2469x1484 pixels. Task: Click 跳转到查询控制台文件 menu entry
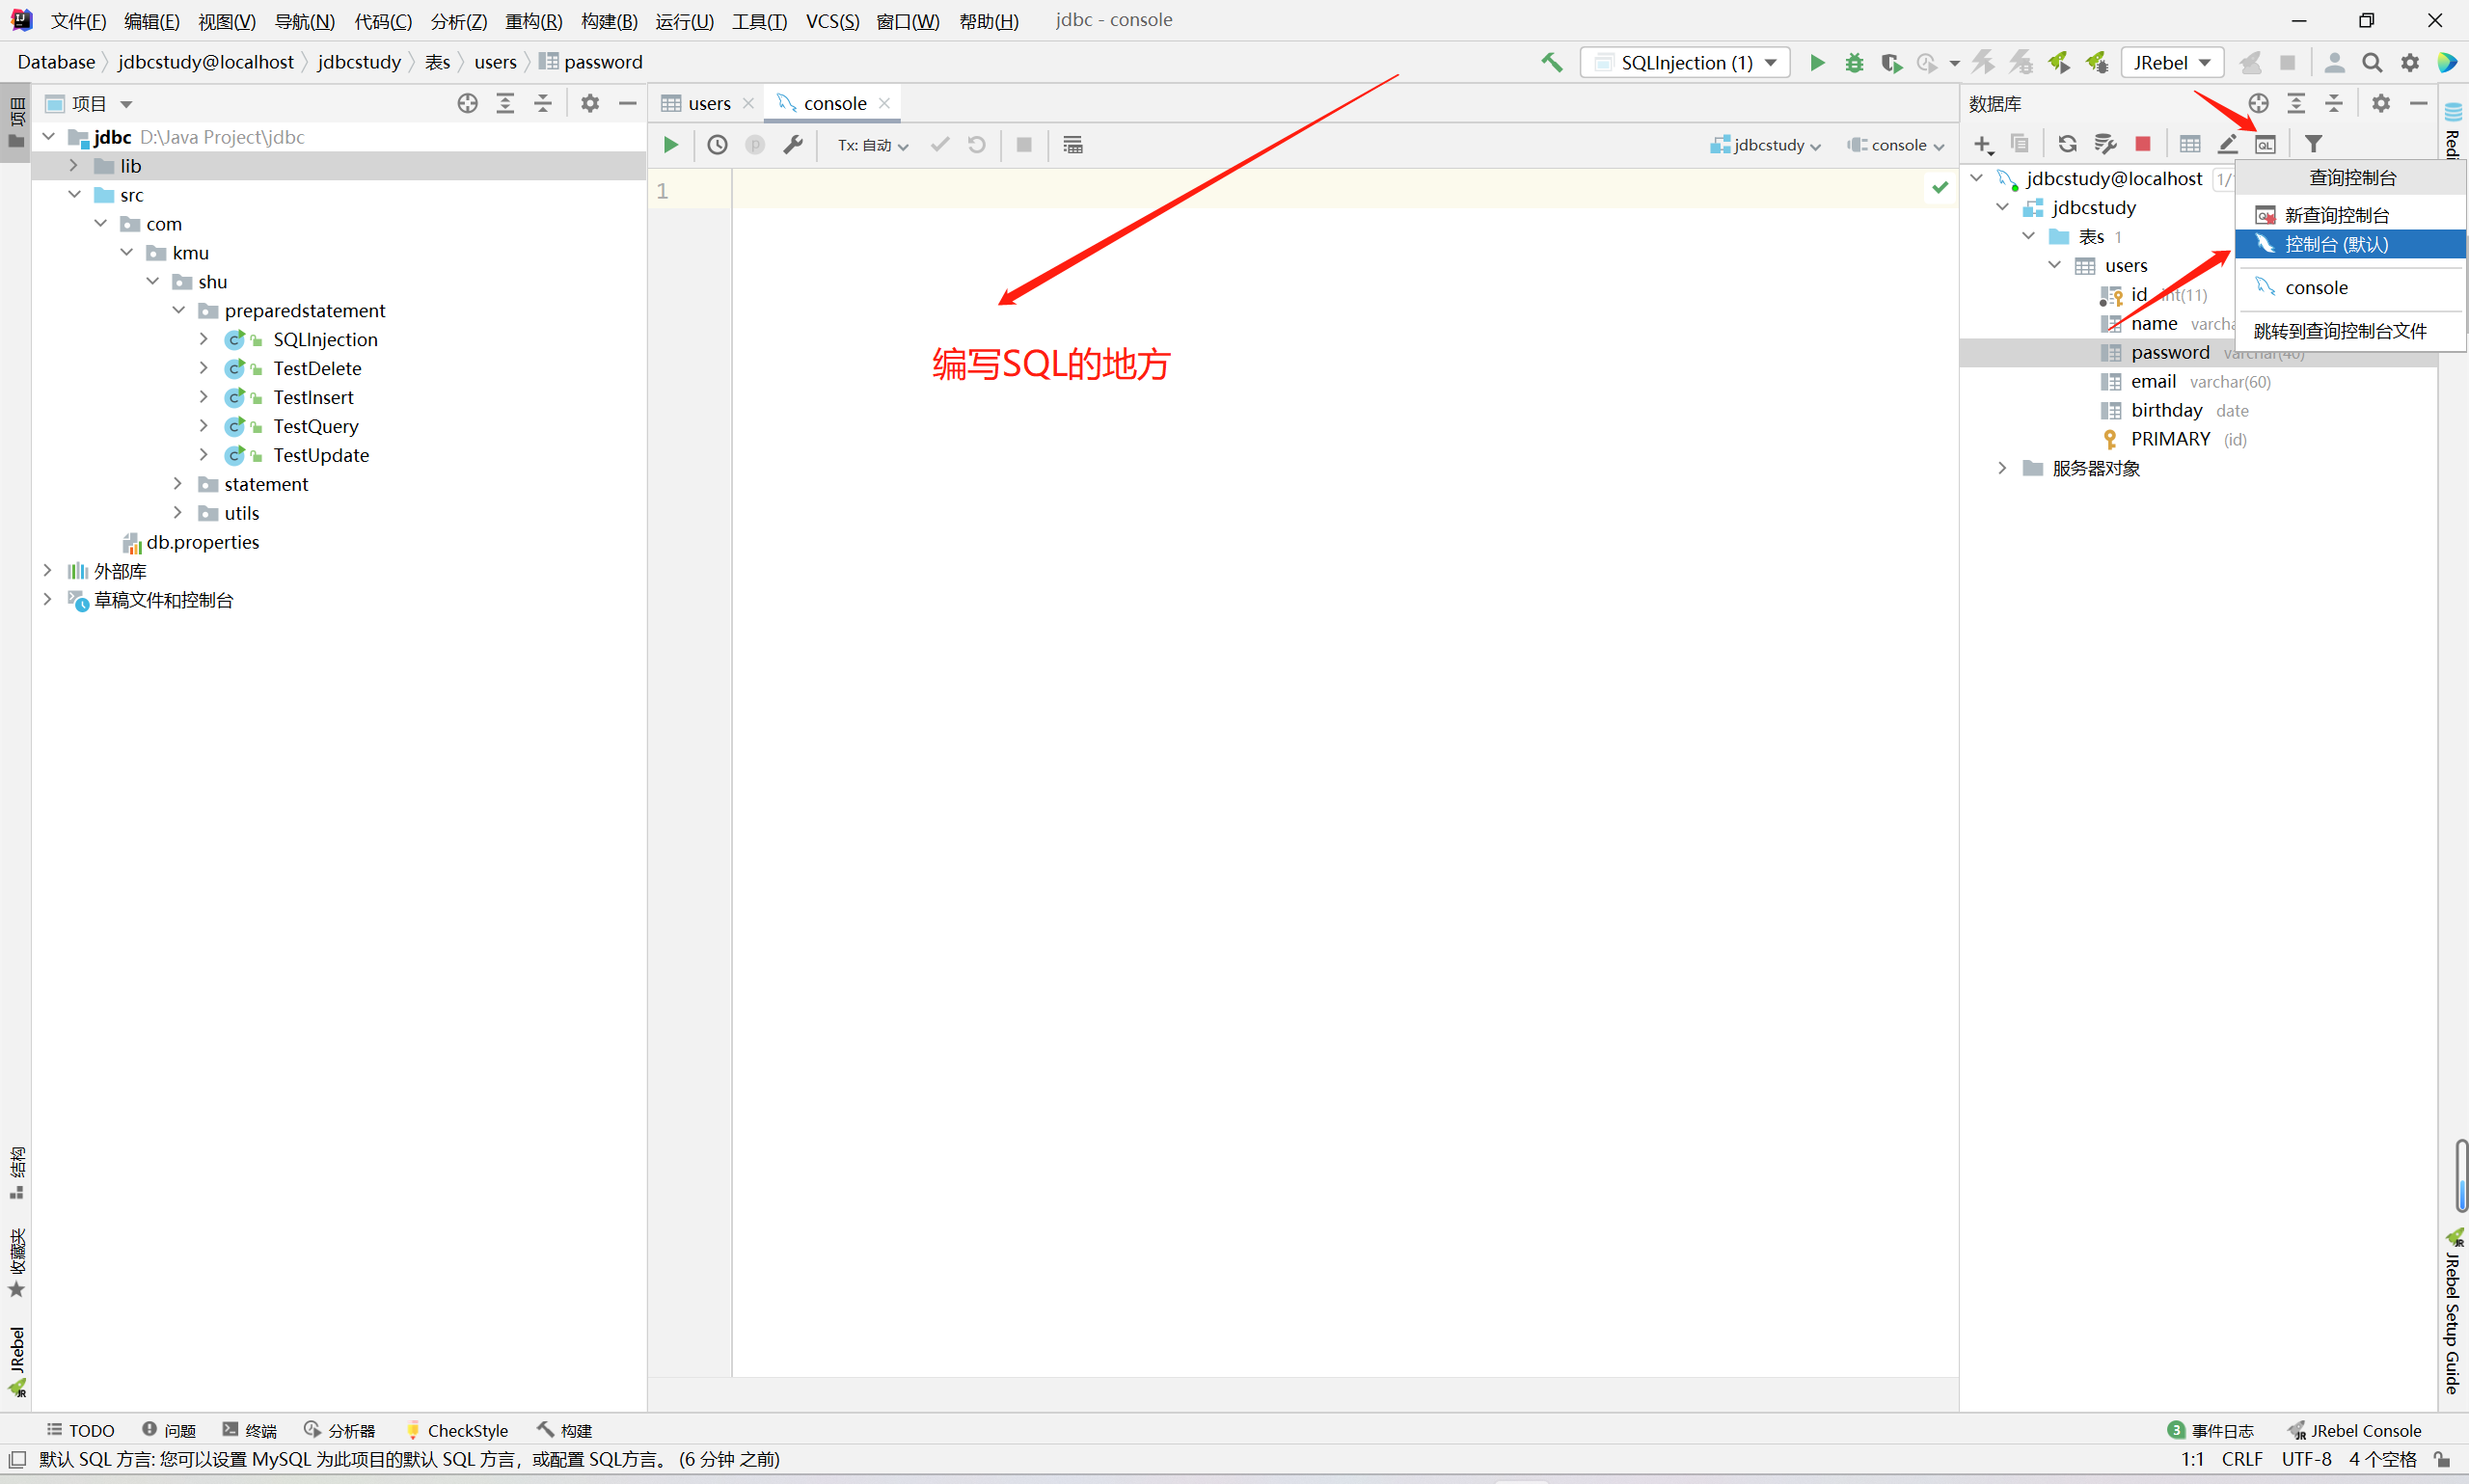(x=2339, y=331)
